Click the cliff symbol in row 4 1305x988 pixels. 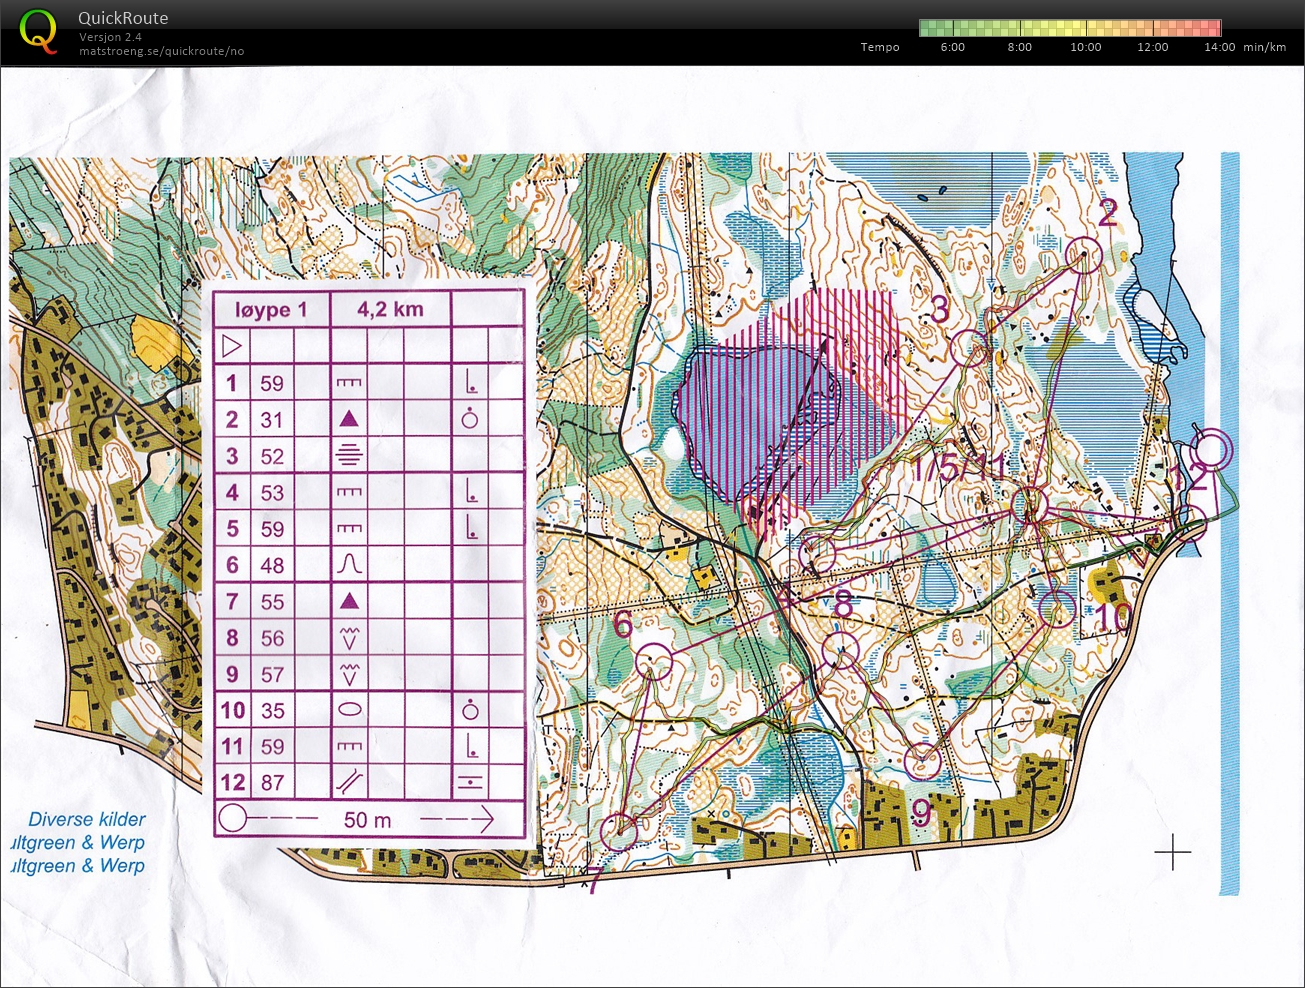pos(349,492)
